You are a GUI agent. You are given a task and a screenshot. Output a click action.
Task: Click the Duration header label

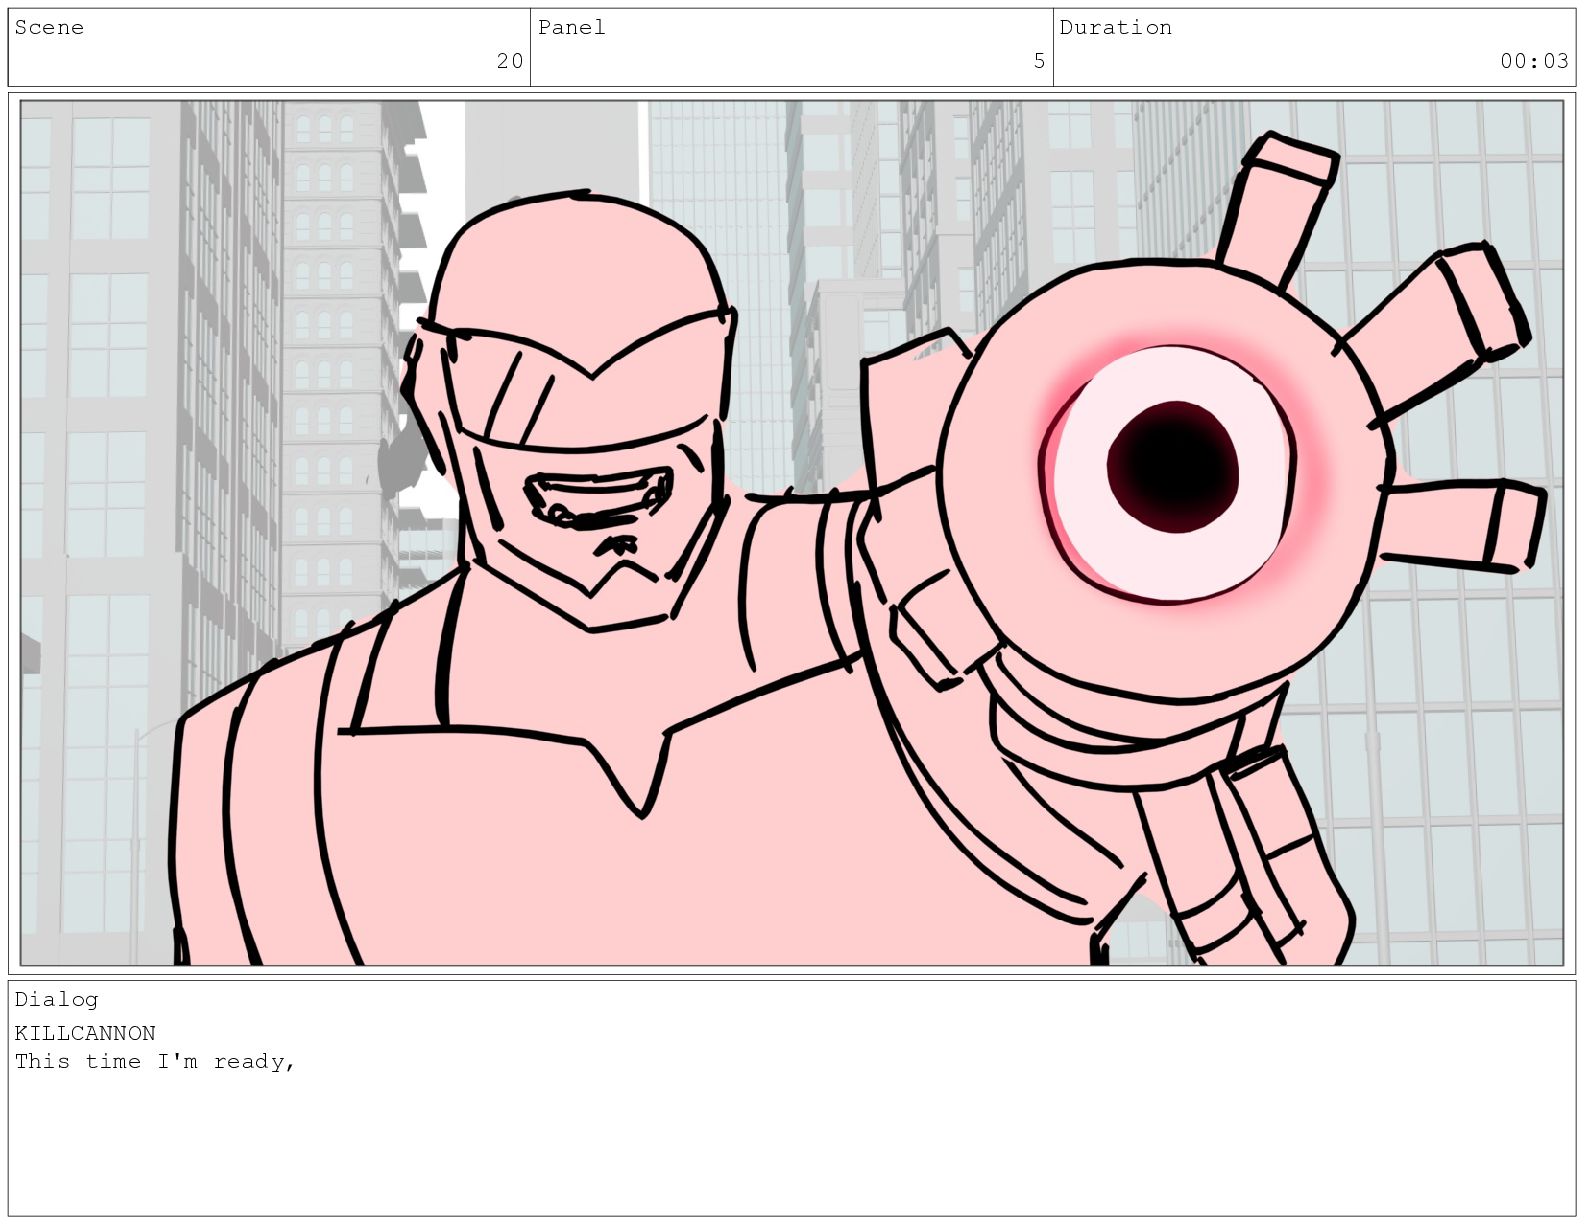pos(1115,28)
